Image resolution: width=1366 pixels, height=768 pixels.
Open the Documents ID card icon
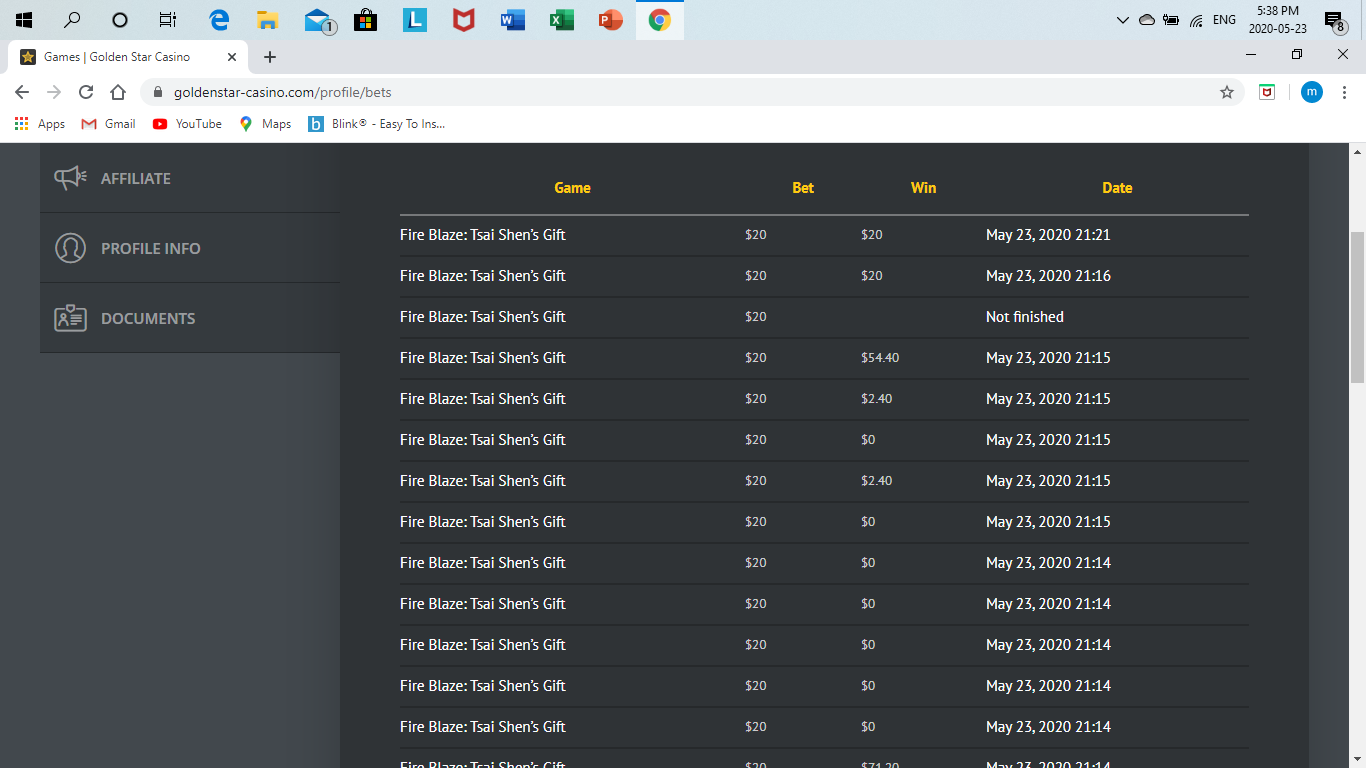click(x=70, y=318)
